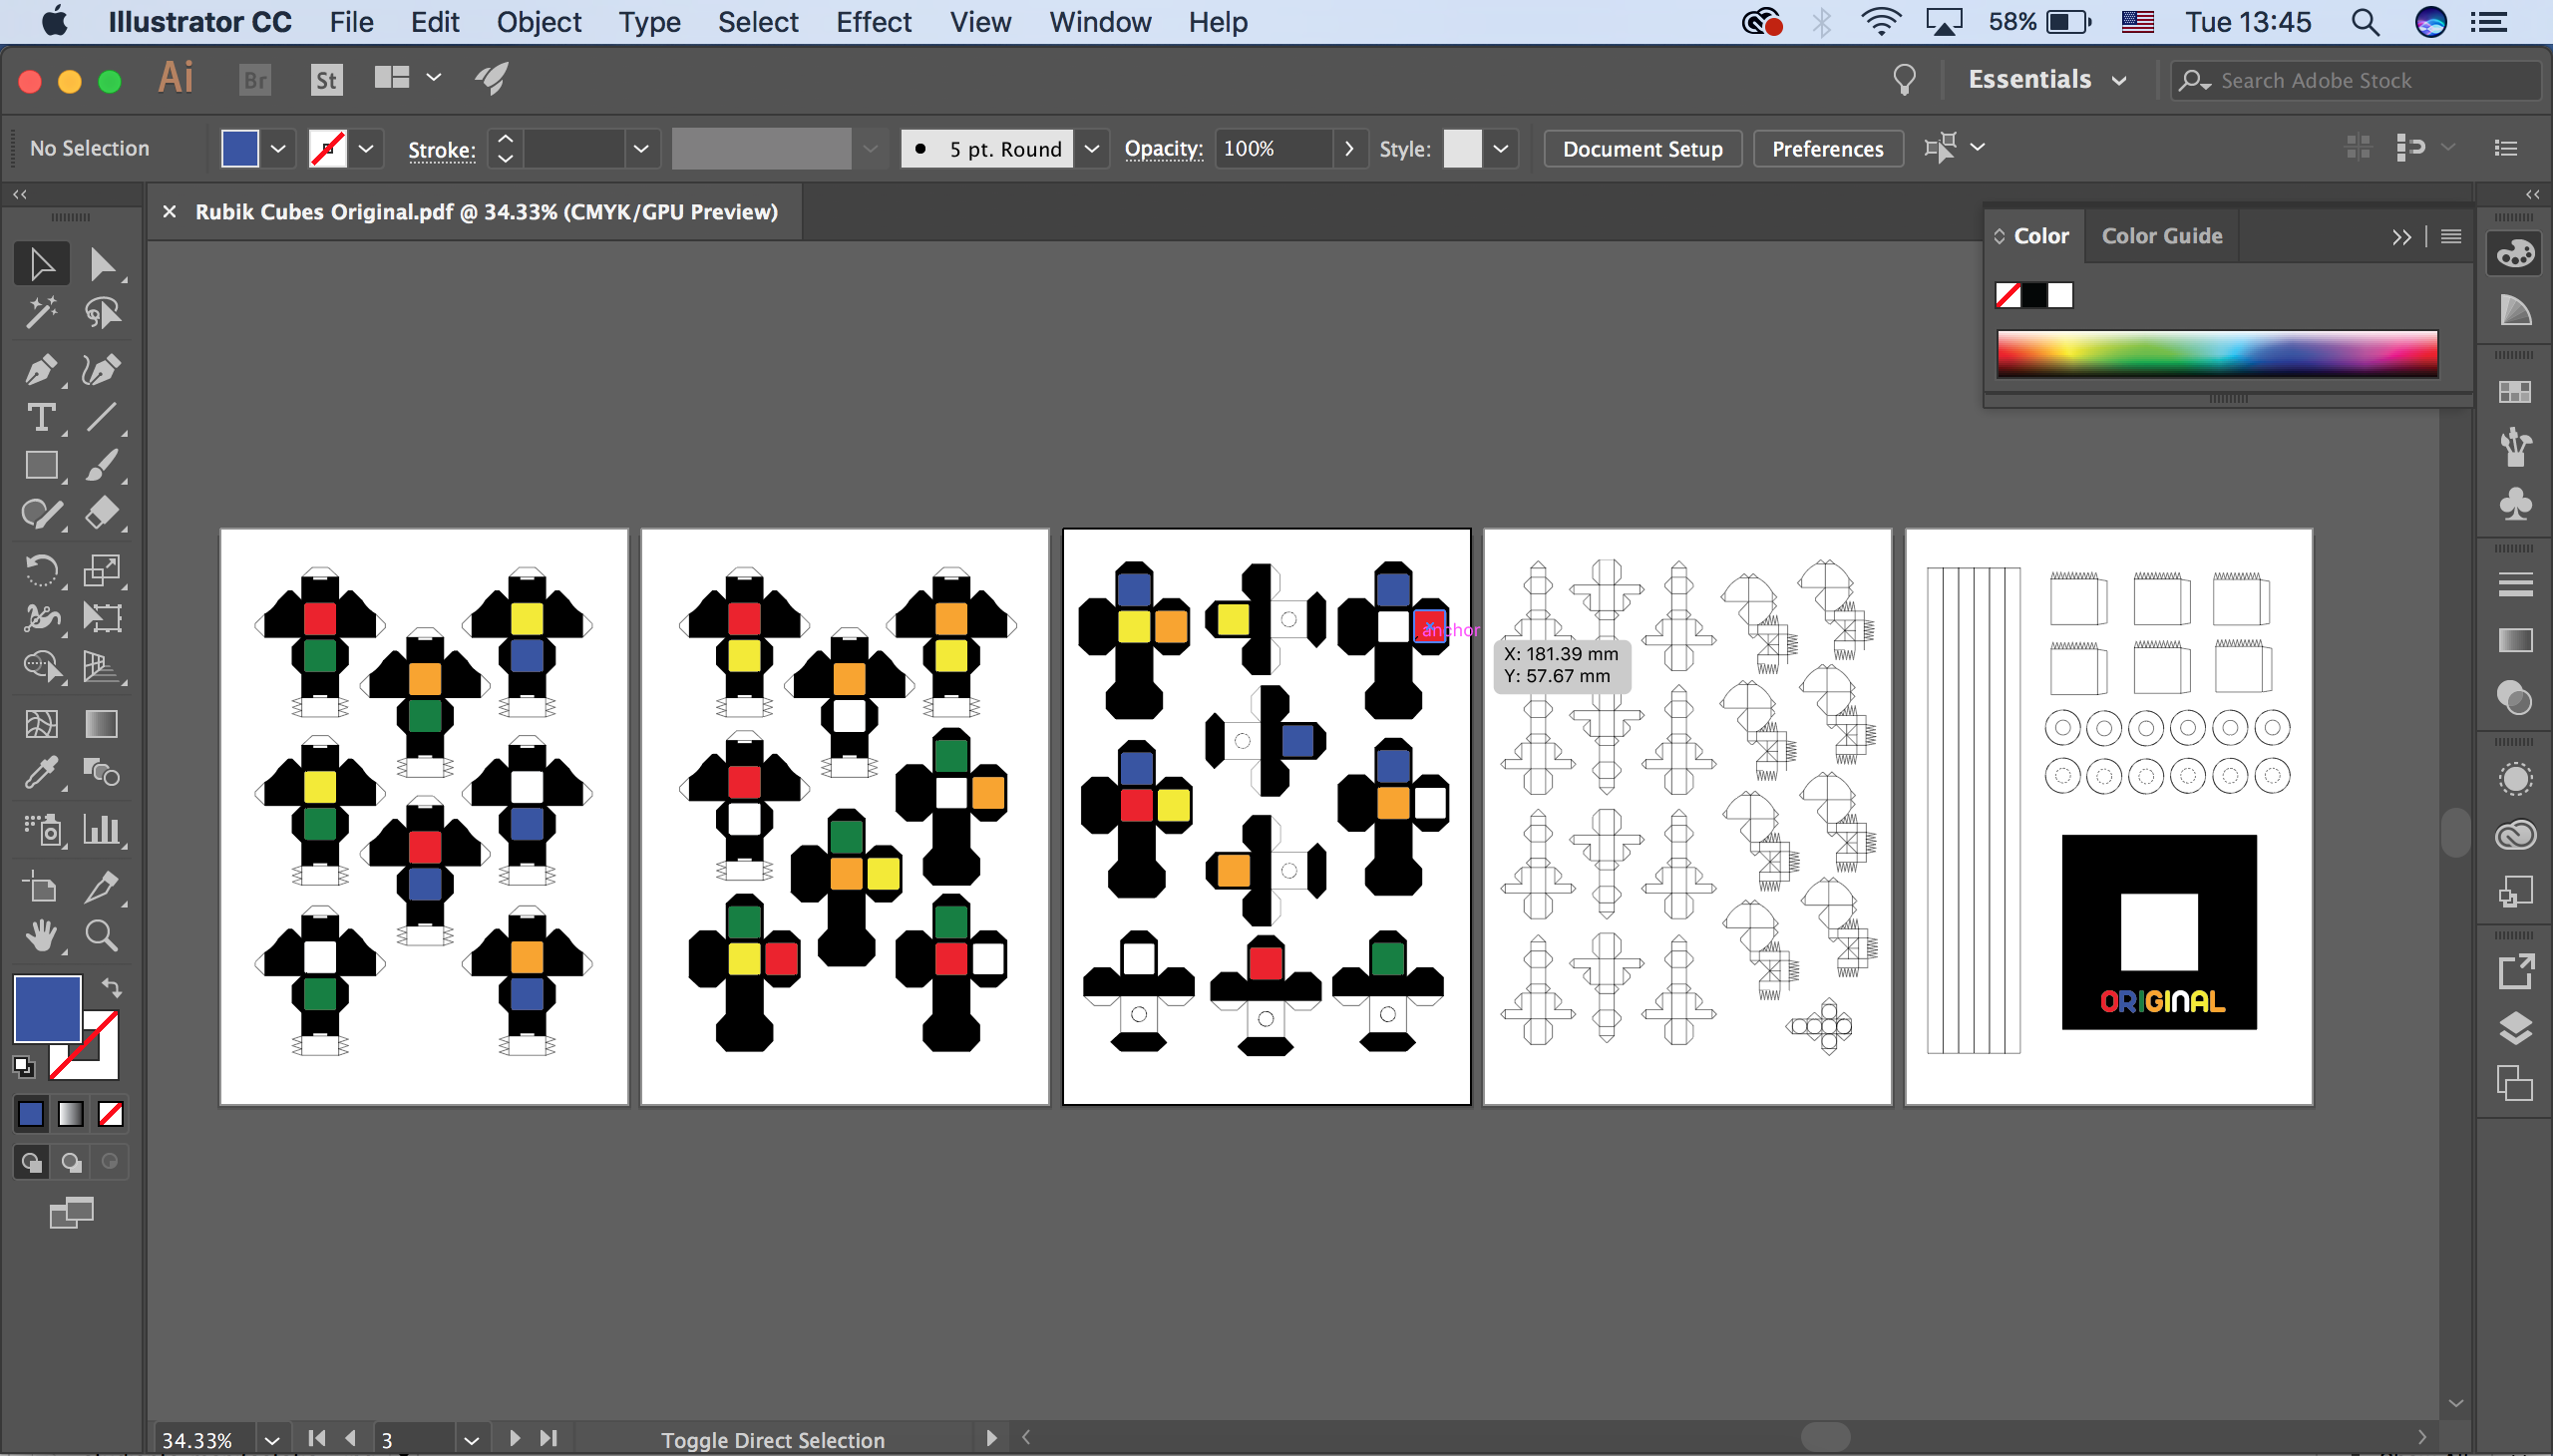
Task: Click the Document Setup button
Action: click(1641, 149)
